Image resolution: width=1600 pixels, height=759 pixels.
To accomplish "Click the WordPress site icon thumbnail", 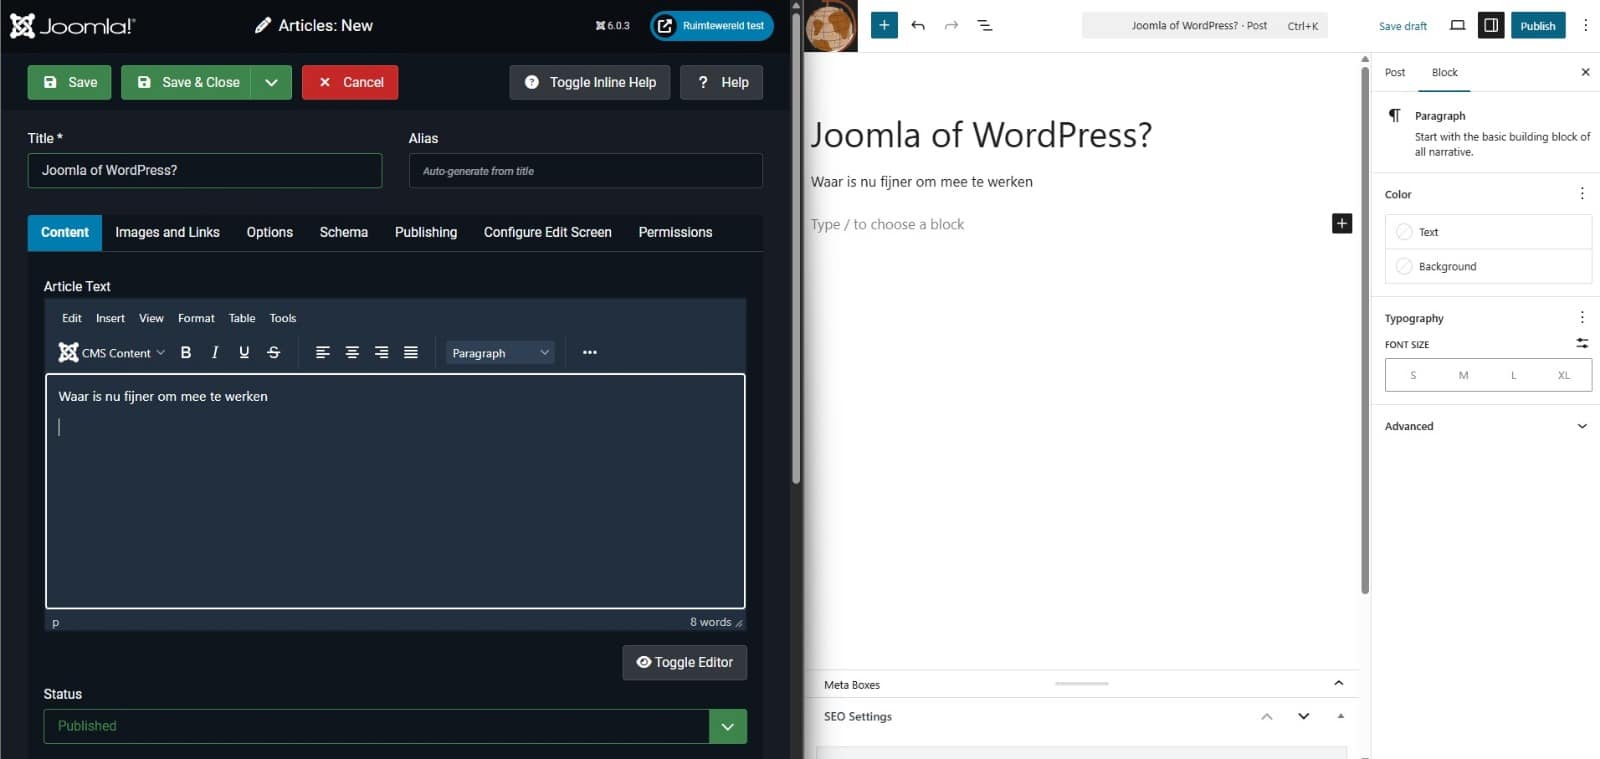I will (831, 26).
